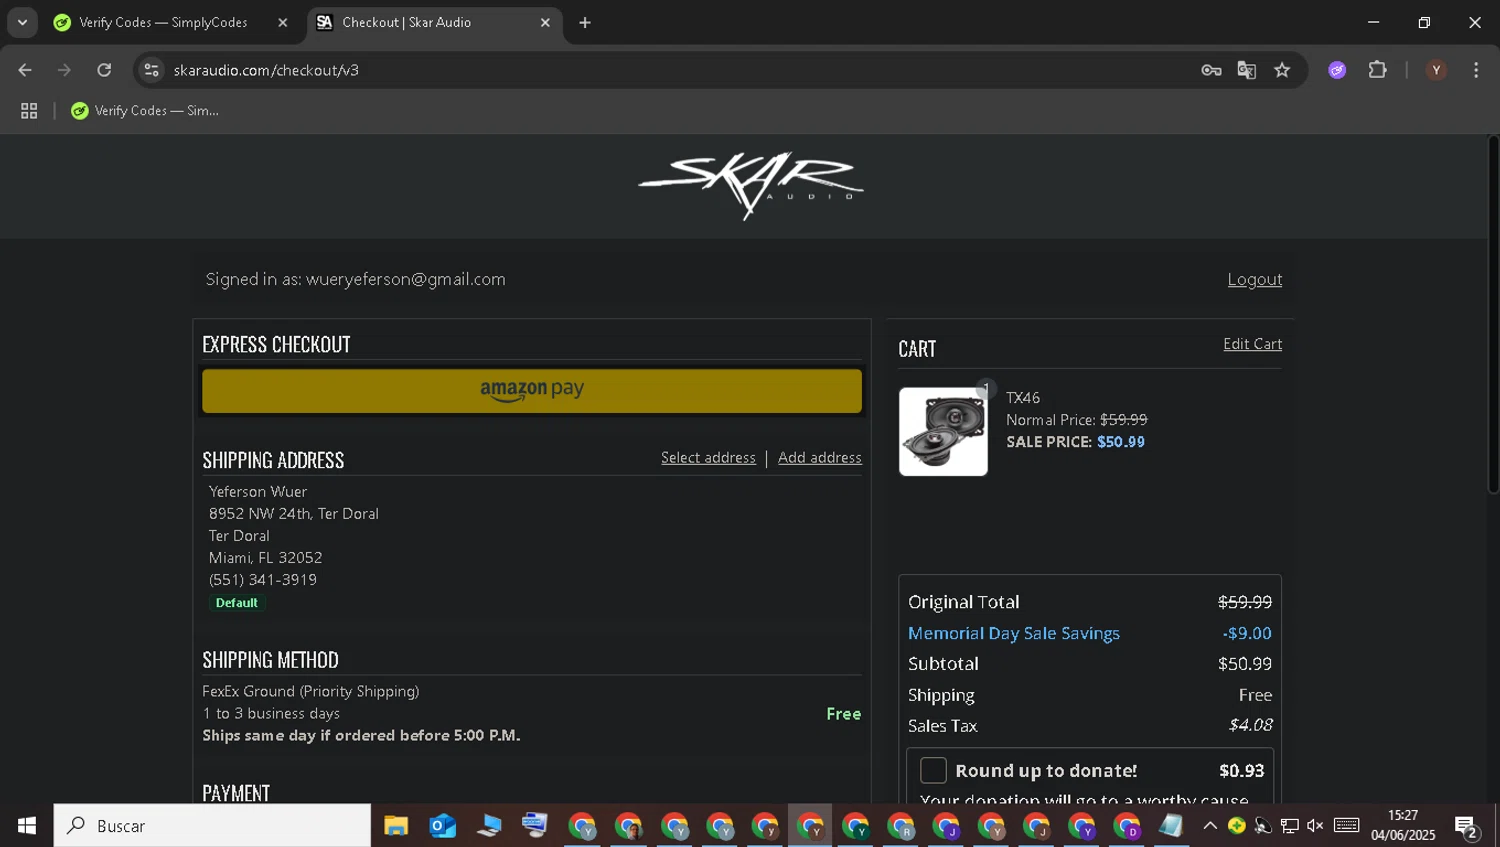Click Add address link
This screenshot has height=847, width=1500.
tap(819, 457)
